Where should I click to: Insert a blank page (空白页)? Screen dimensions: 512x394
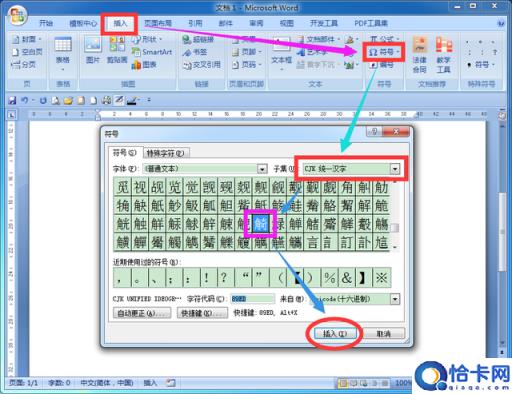coord(27,52)
